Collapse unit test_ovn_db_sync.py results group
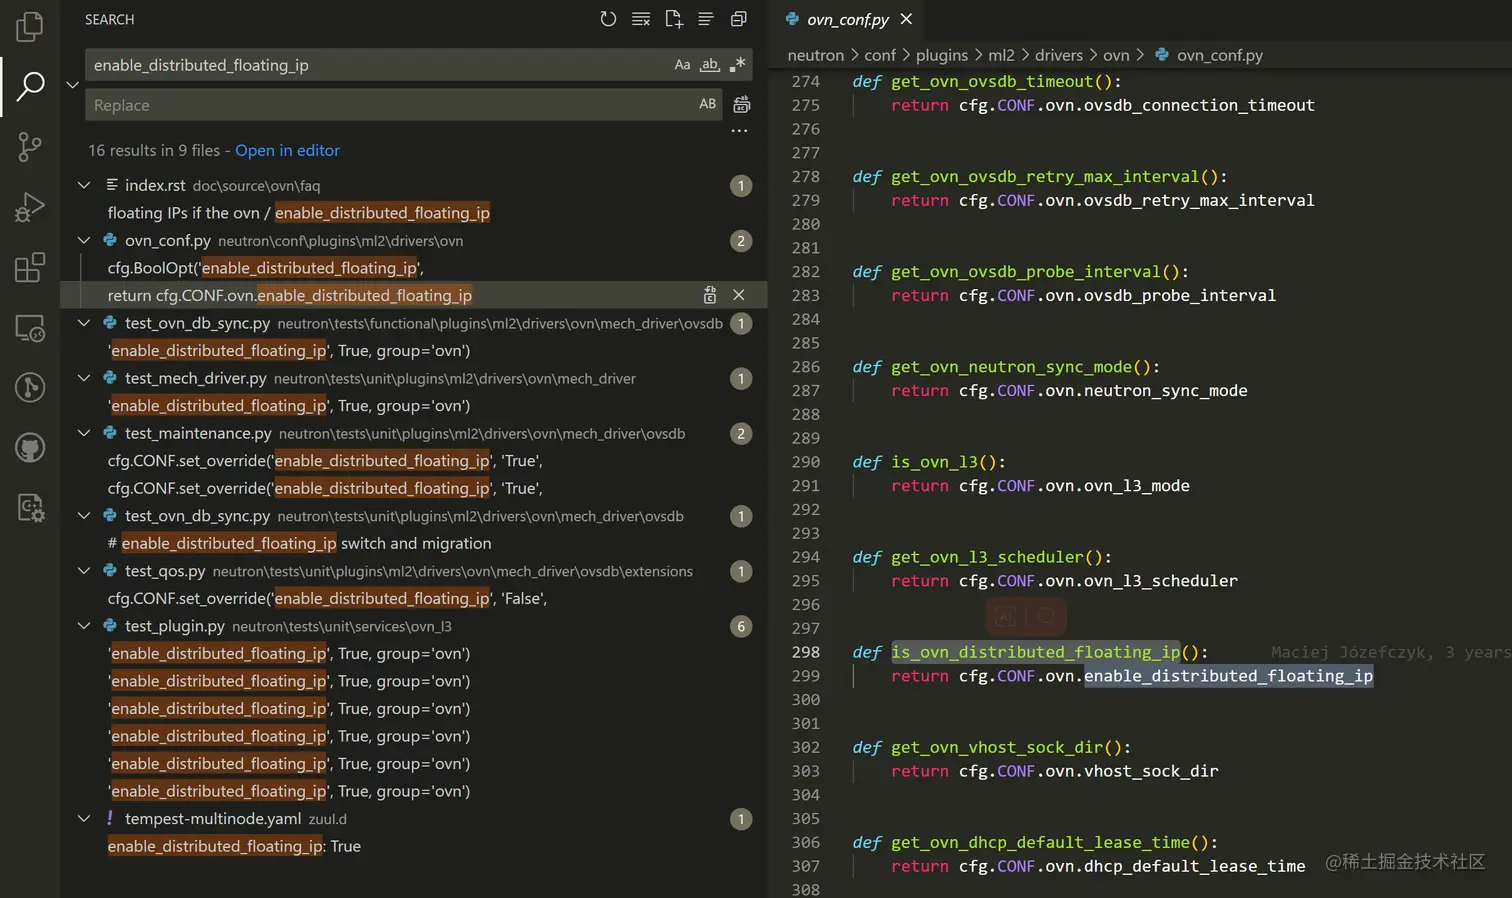 tap(84, 516)
